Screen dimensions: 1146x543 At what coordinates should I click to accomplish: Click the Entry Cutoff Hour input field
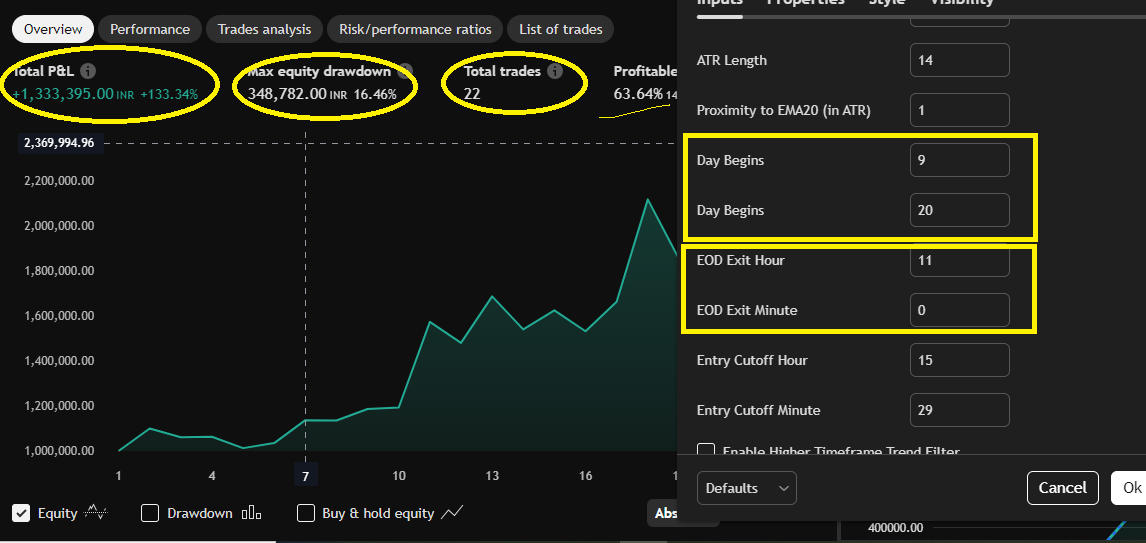(960, 360)
